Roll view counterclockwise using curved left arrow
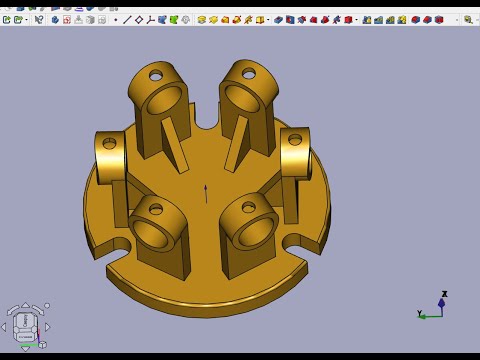The width and height of the screenshot is (480, 360). [x=12, y=310]
